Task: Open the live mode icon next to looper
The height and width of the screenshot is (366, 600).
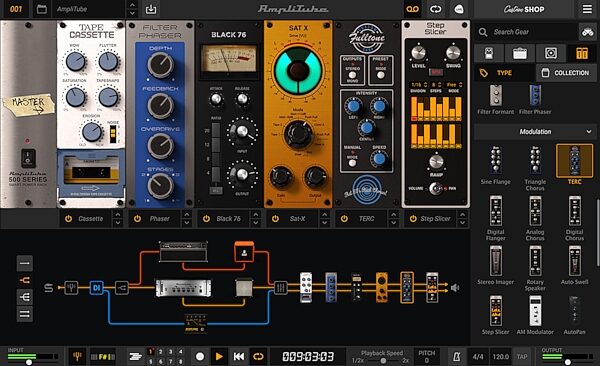Action: 458,9
